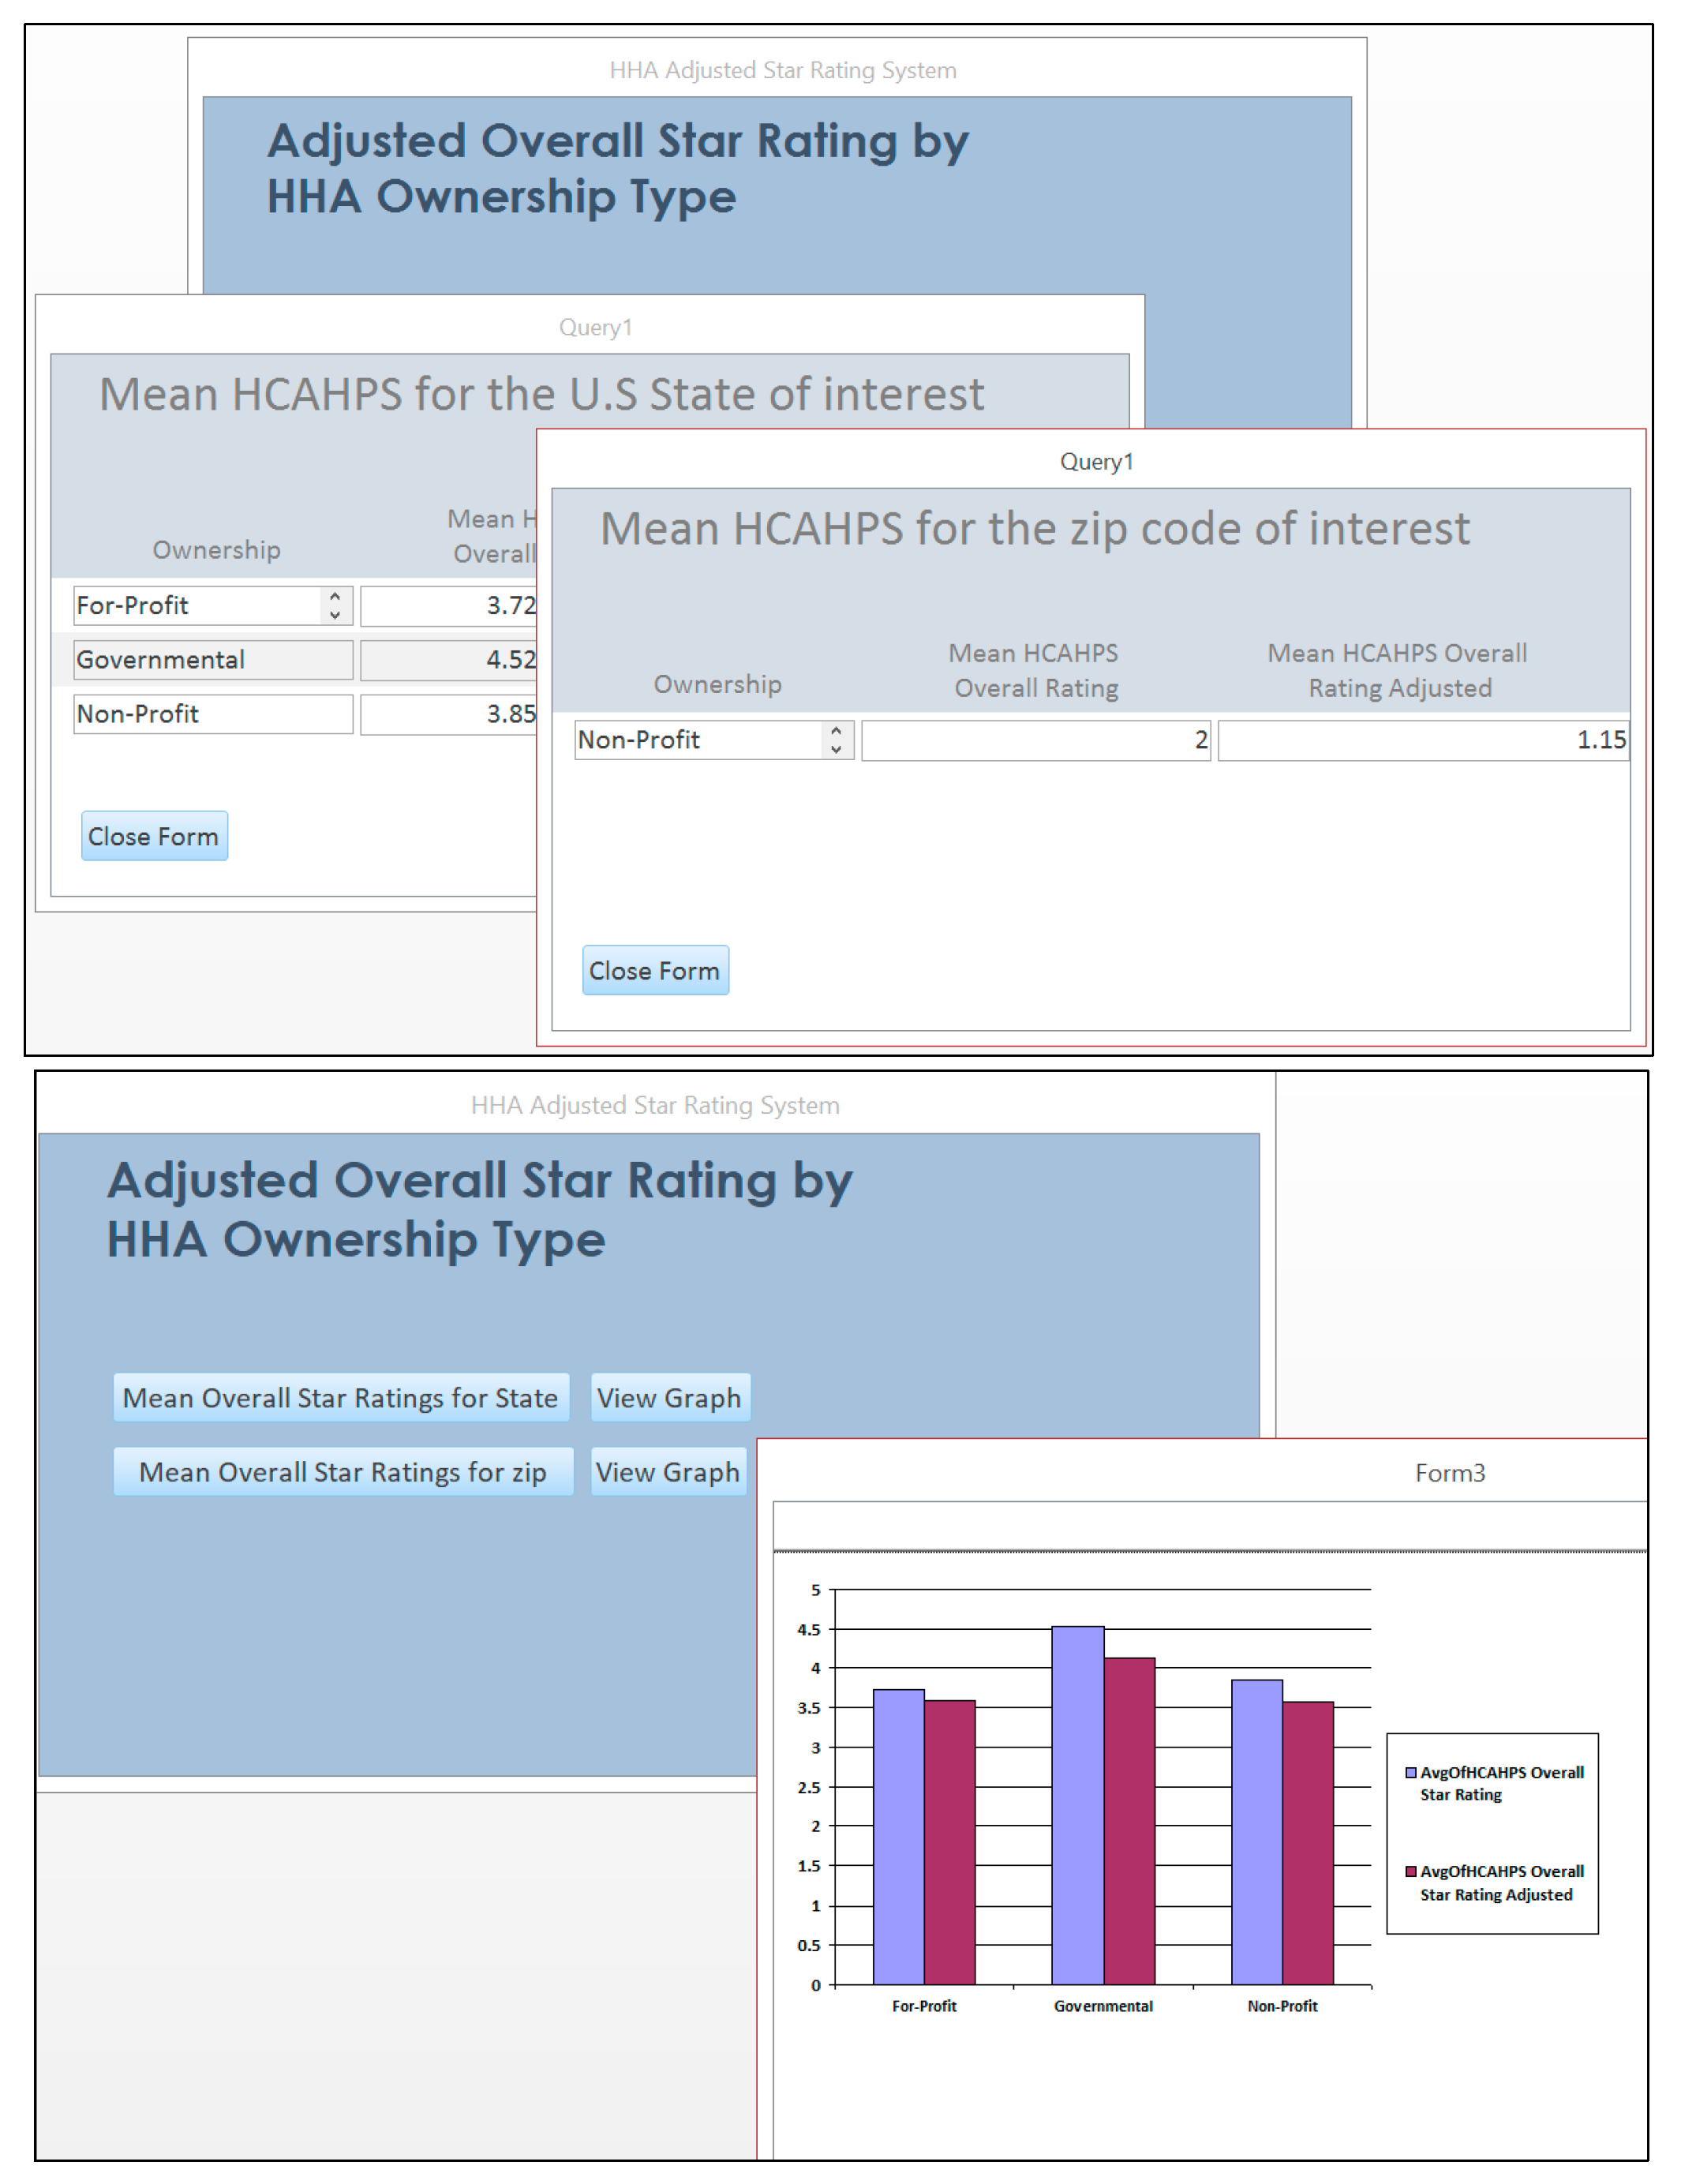Click the adjusted rating value 1.15

1423,740
